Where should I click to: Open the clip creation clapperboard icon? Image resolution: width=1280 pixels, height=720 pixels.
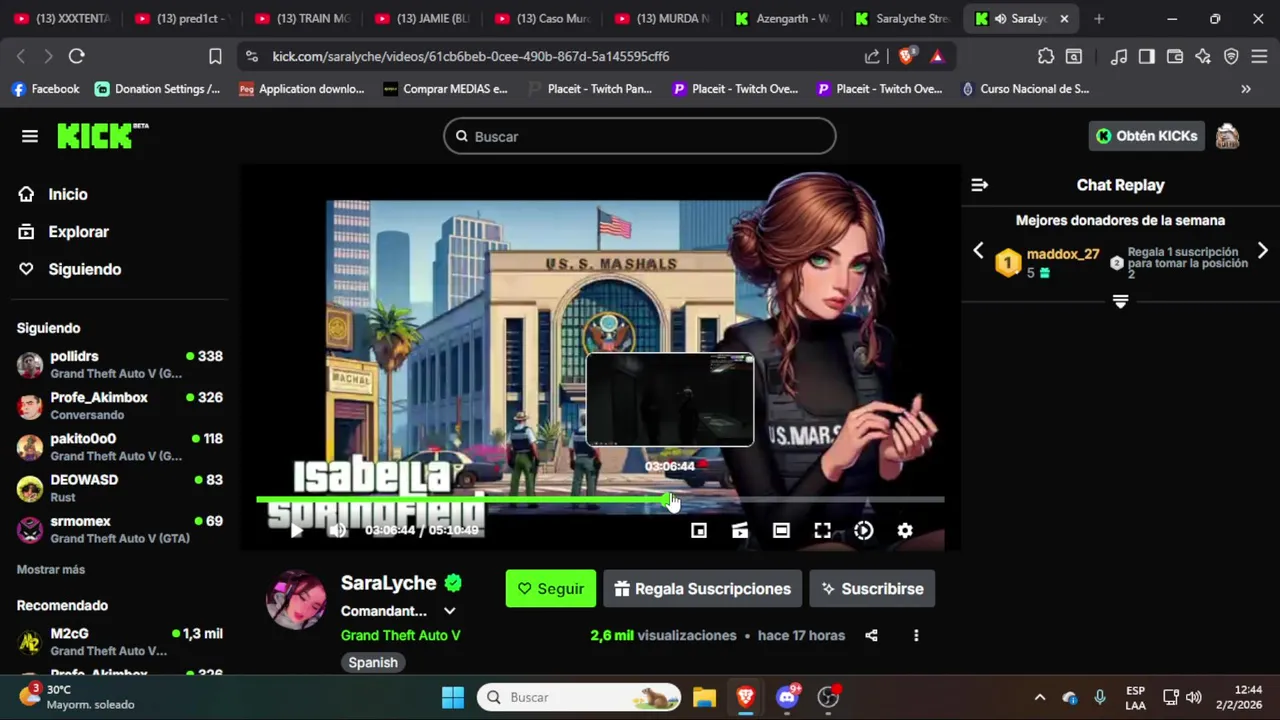pyautogui.click(x=740, y=531)
